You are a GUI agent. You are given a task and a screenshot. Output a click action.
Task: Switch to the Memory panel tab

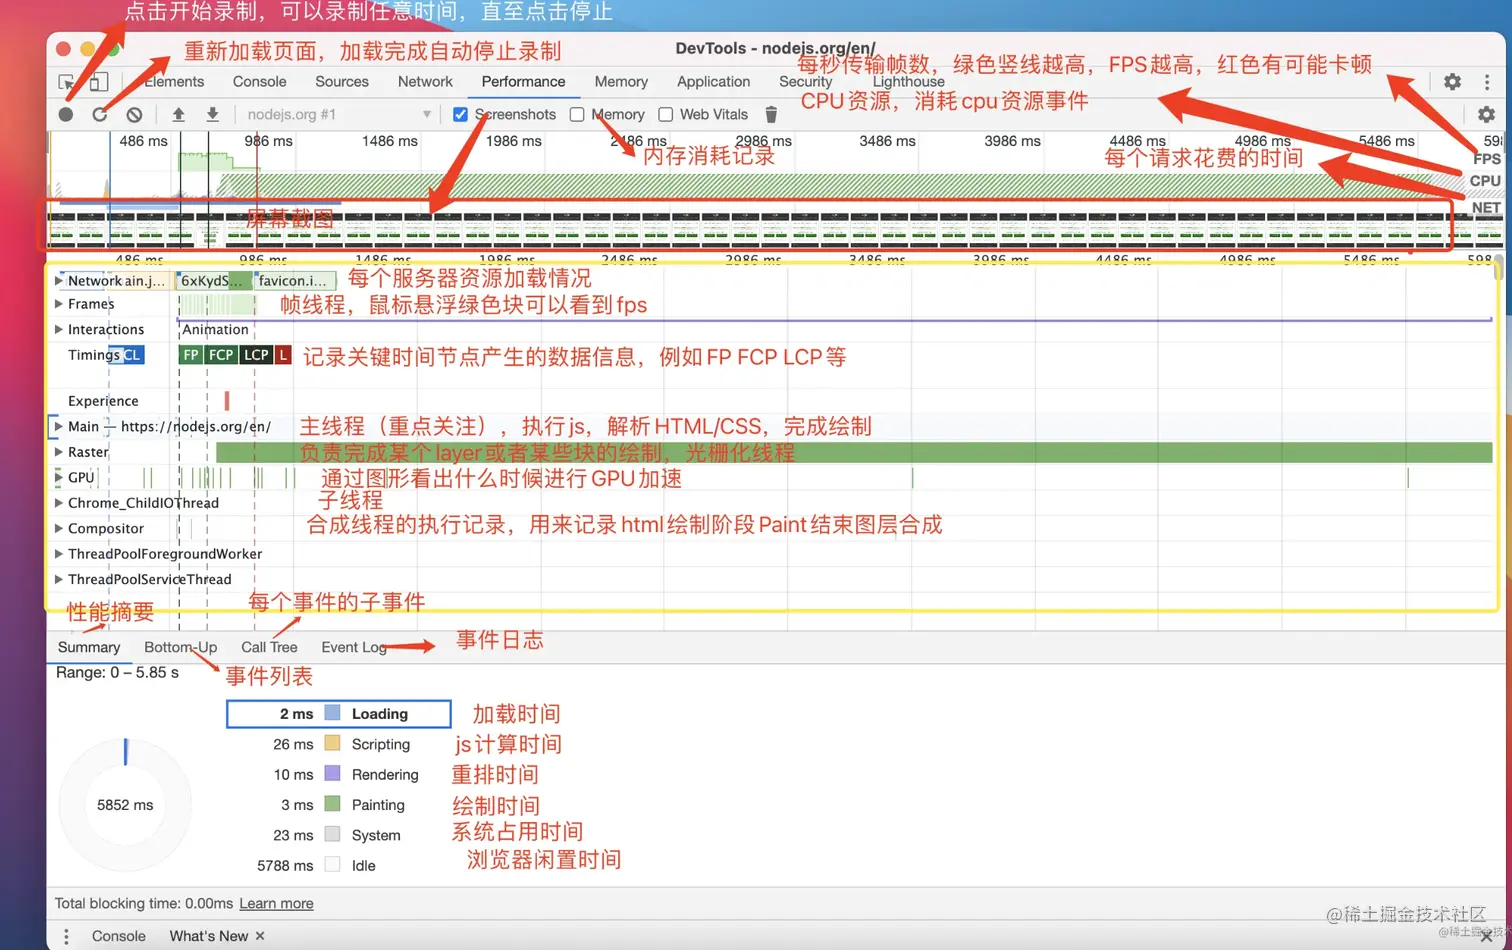tap(621, 81)
